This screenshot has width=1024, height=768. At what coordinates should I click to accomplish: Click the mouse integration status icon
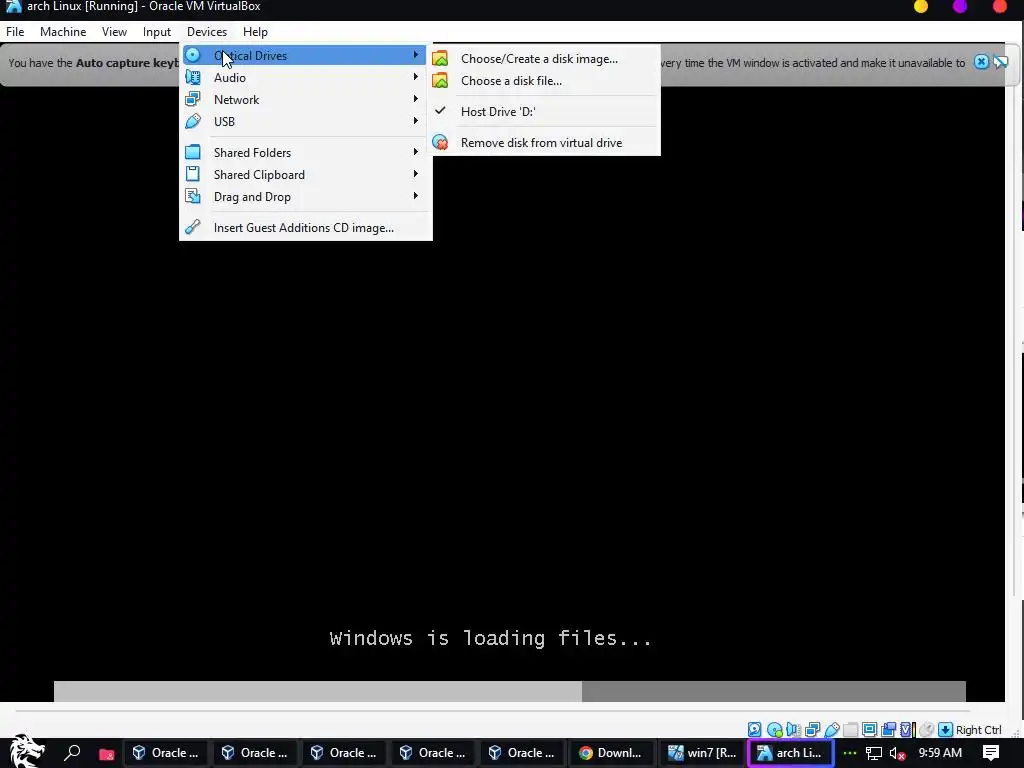[x=926, y=729]
